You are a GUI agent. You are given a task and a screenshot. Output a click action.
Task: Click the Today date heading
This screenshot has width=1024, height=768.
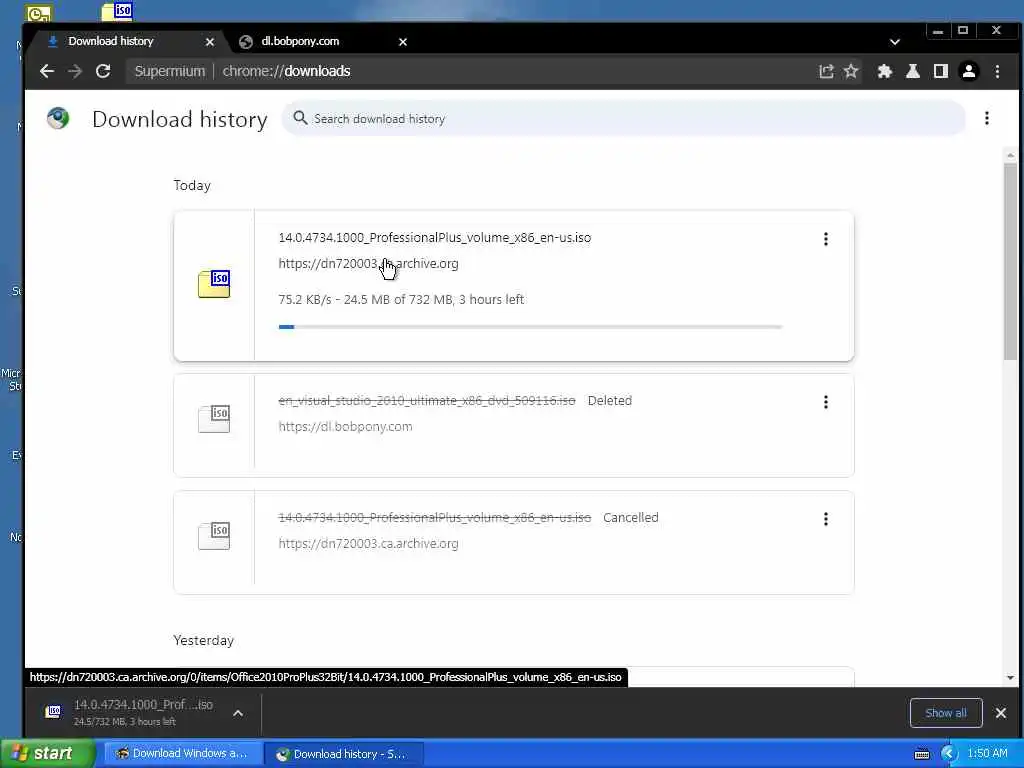192,185
